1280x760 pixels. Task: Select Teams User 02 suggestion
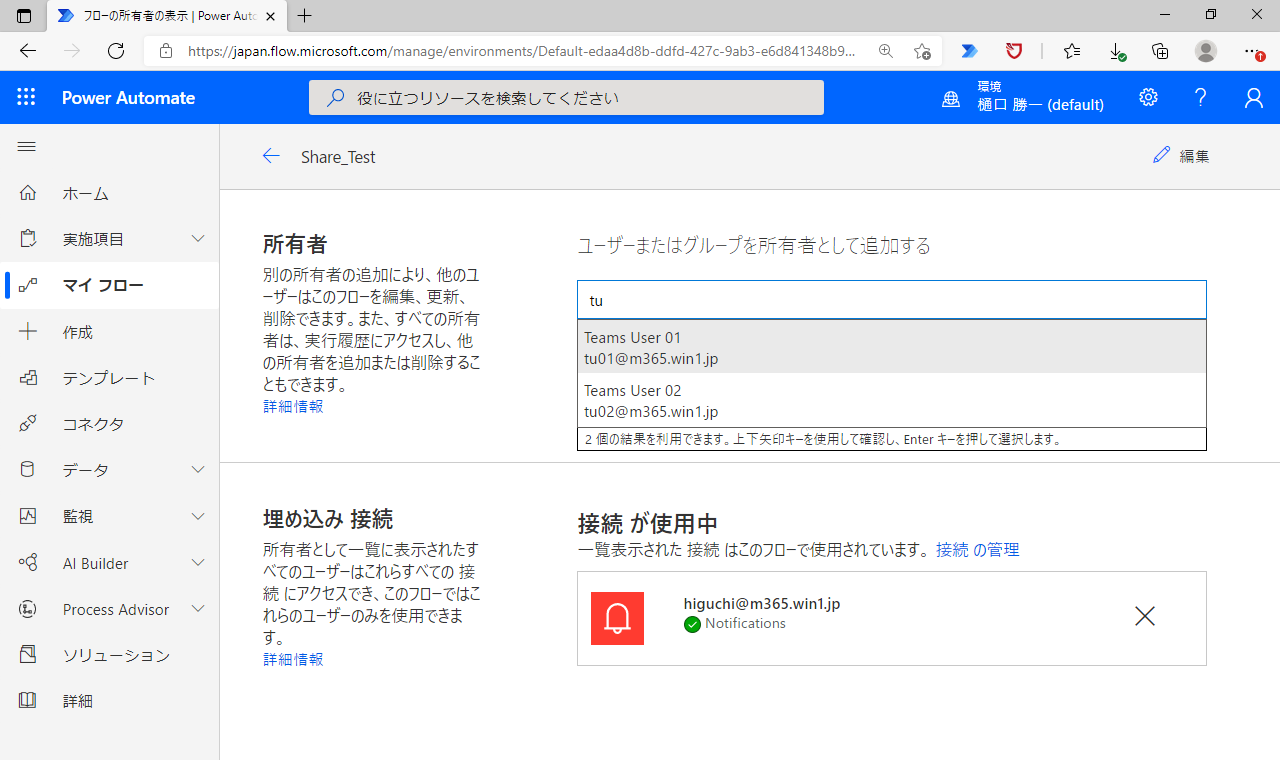[x=892, y=400]
